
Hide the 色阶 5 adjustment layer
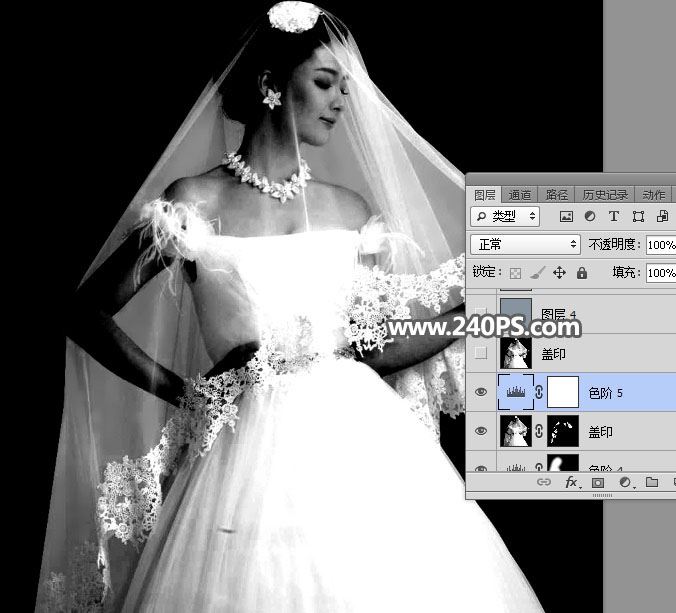click(x=481, y=393)
